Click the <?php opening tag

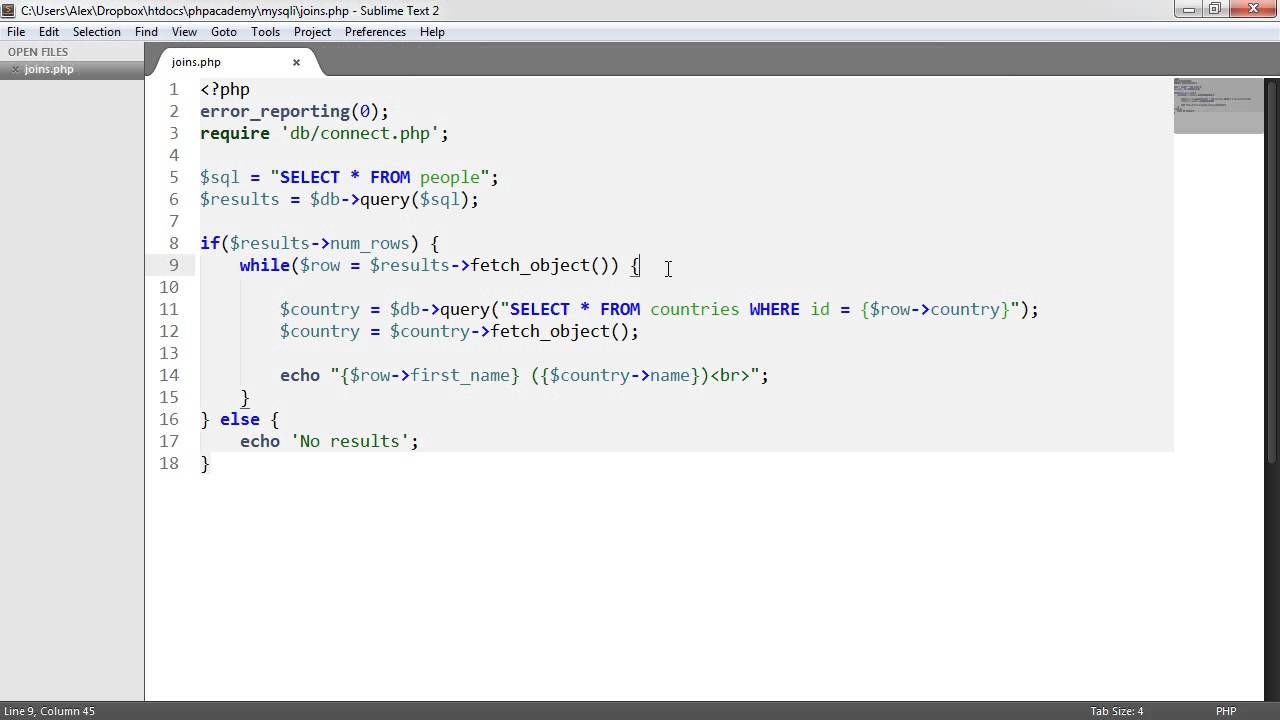(x=225, y=89)
